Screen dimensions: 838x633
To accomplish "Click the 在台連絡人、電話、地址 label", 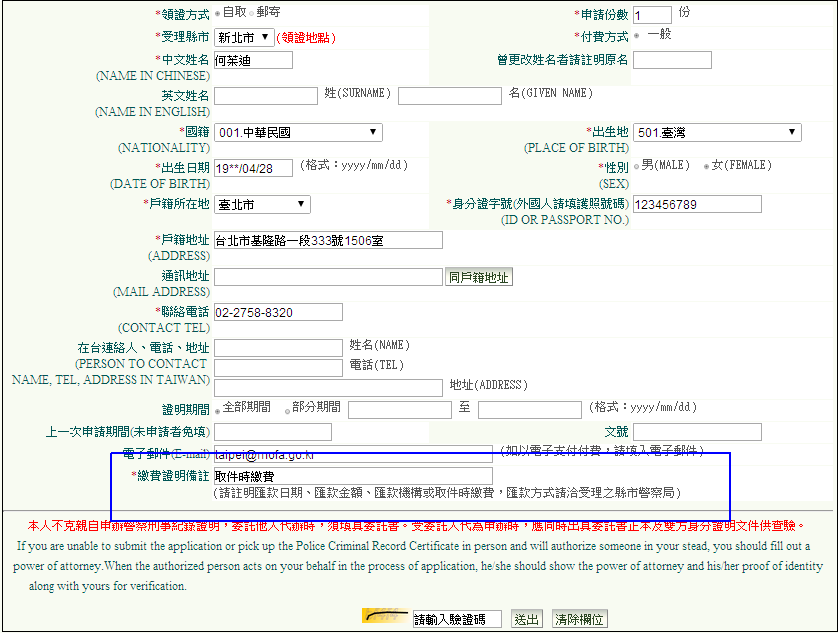I will coord(143,348).
